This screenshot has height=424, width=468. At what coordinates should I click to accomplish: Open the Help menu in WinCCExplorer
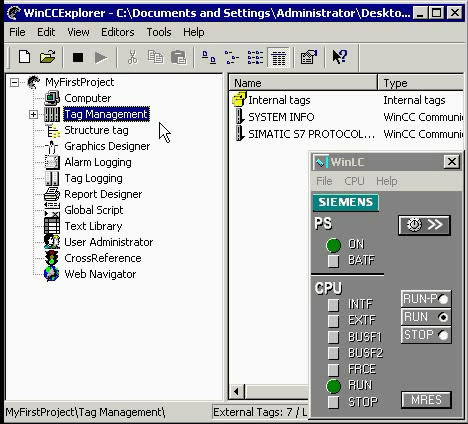pyautogui.click(x=194, y=32)
